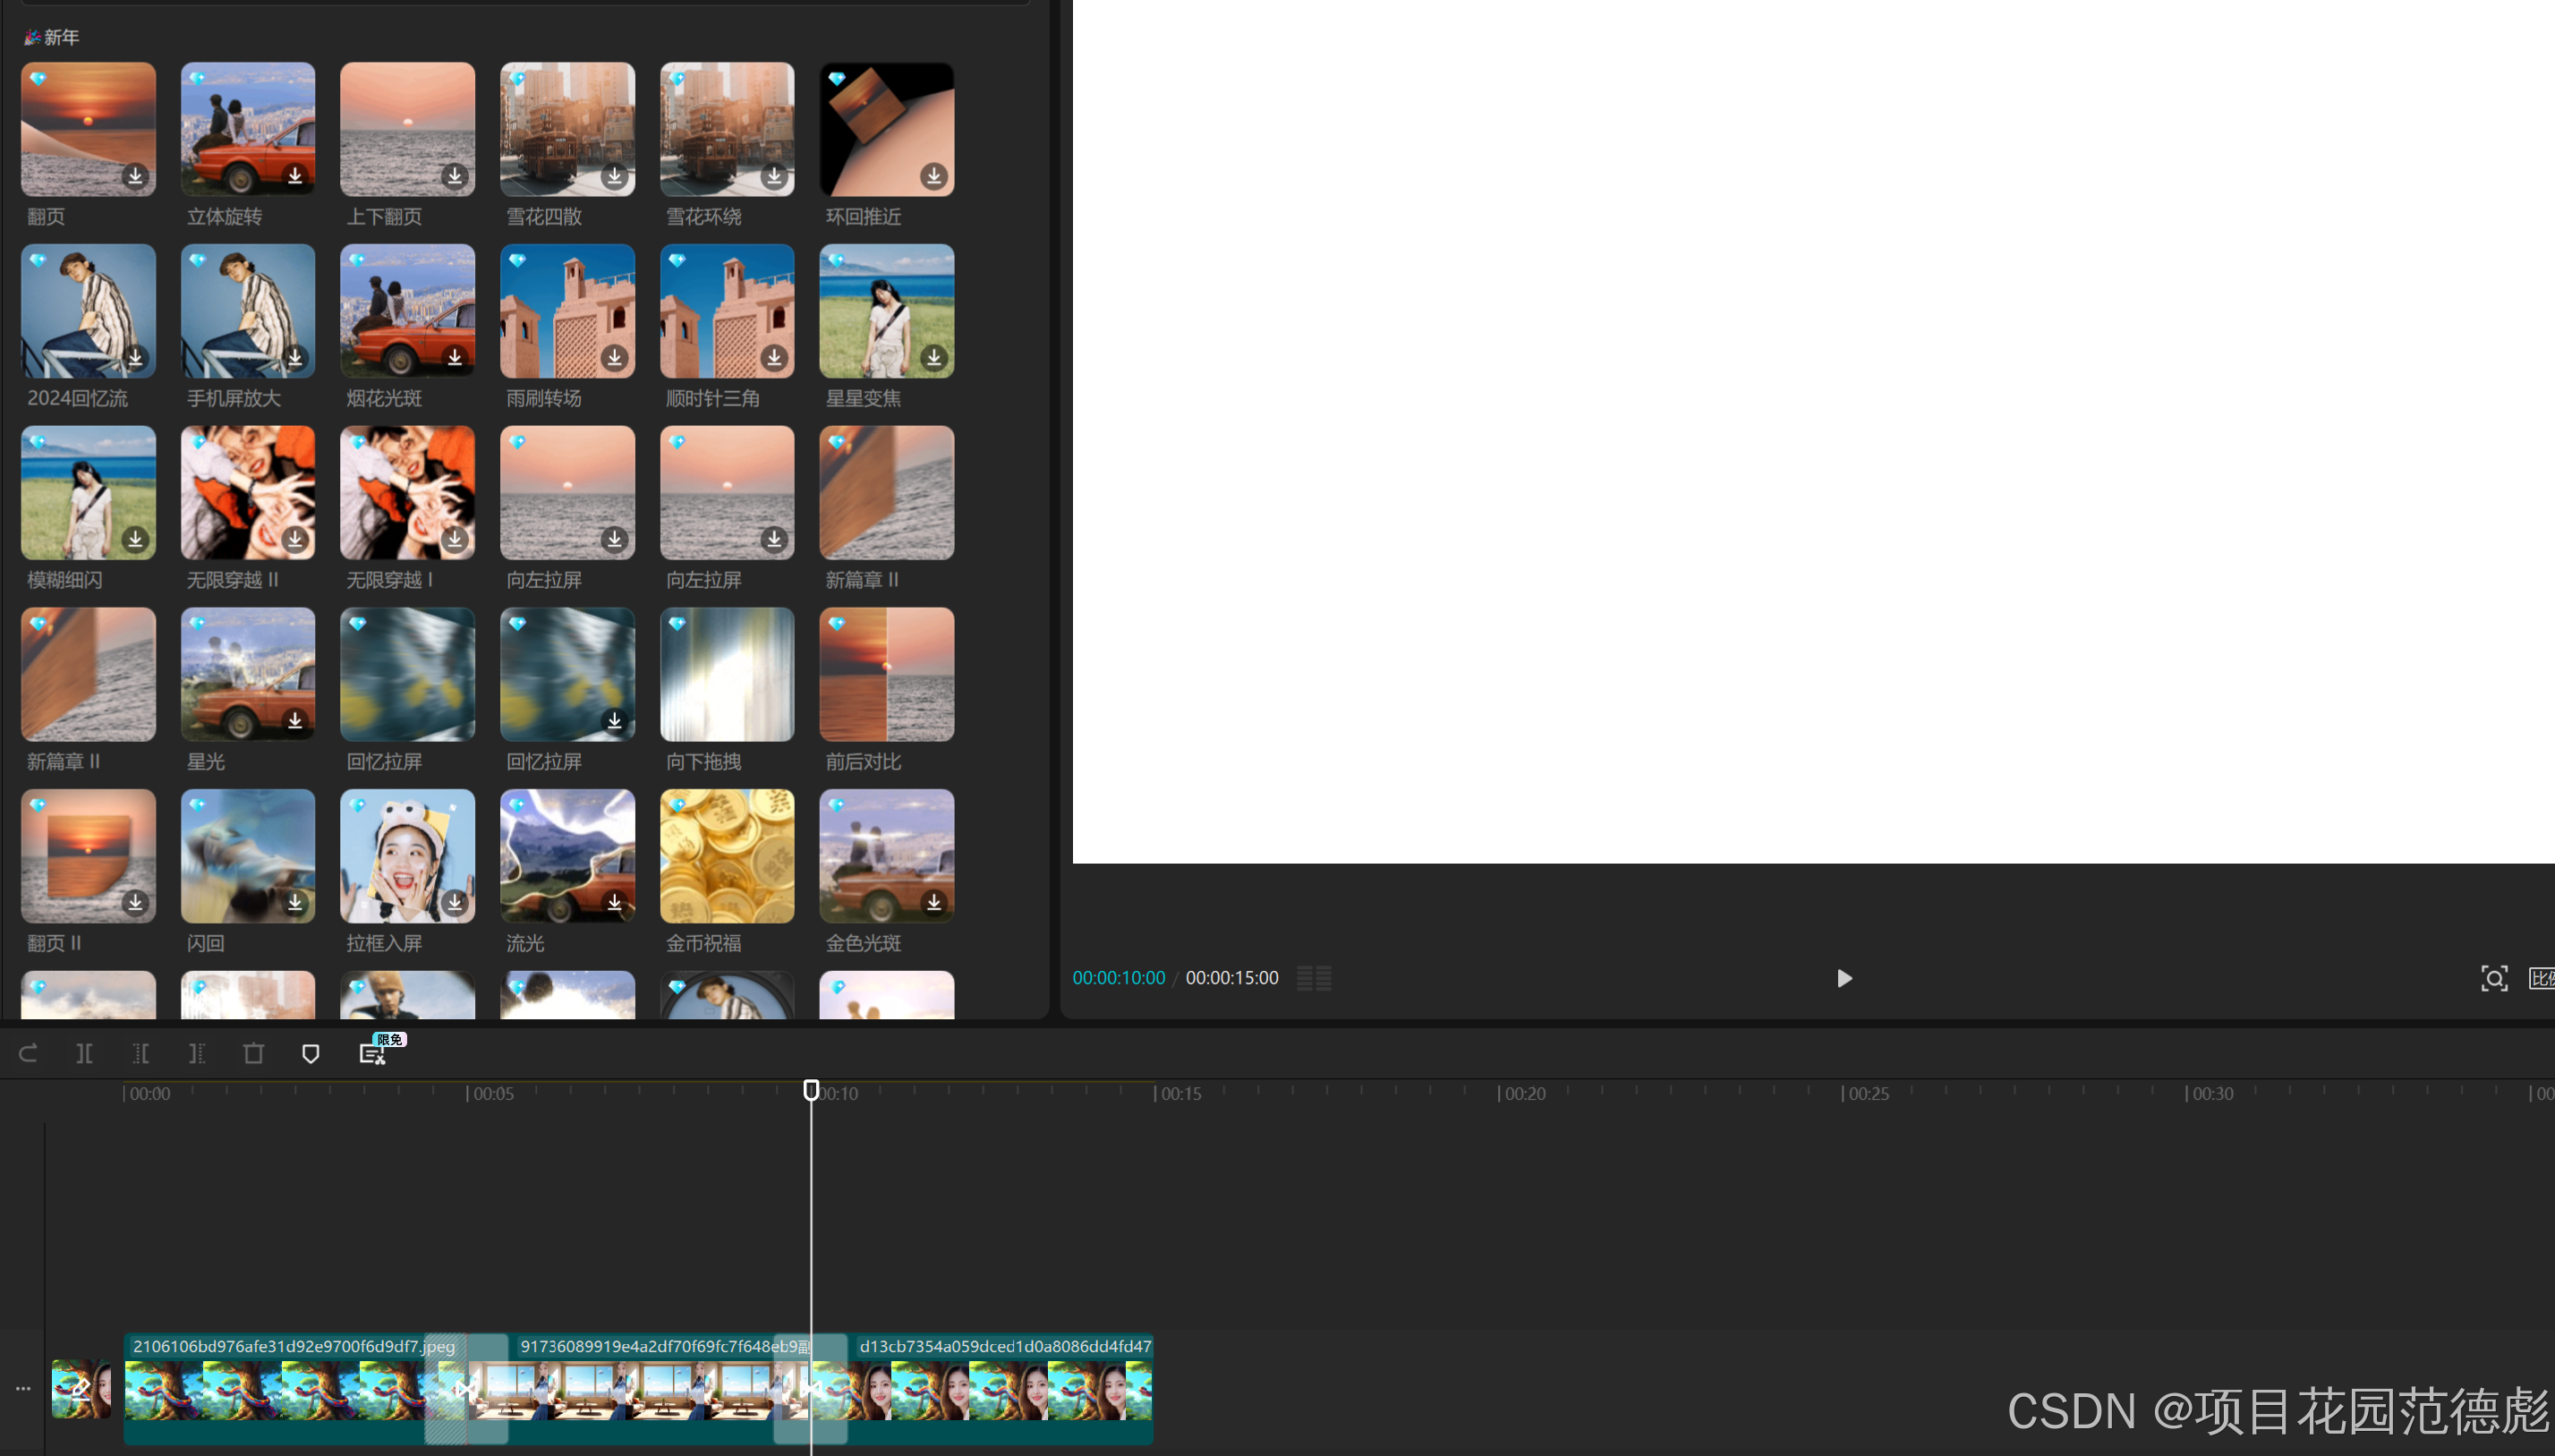
Task: Choose the 前后对比 transition thumbnail
Action: [x=886, y=674]
